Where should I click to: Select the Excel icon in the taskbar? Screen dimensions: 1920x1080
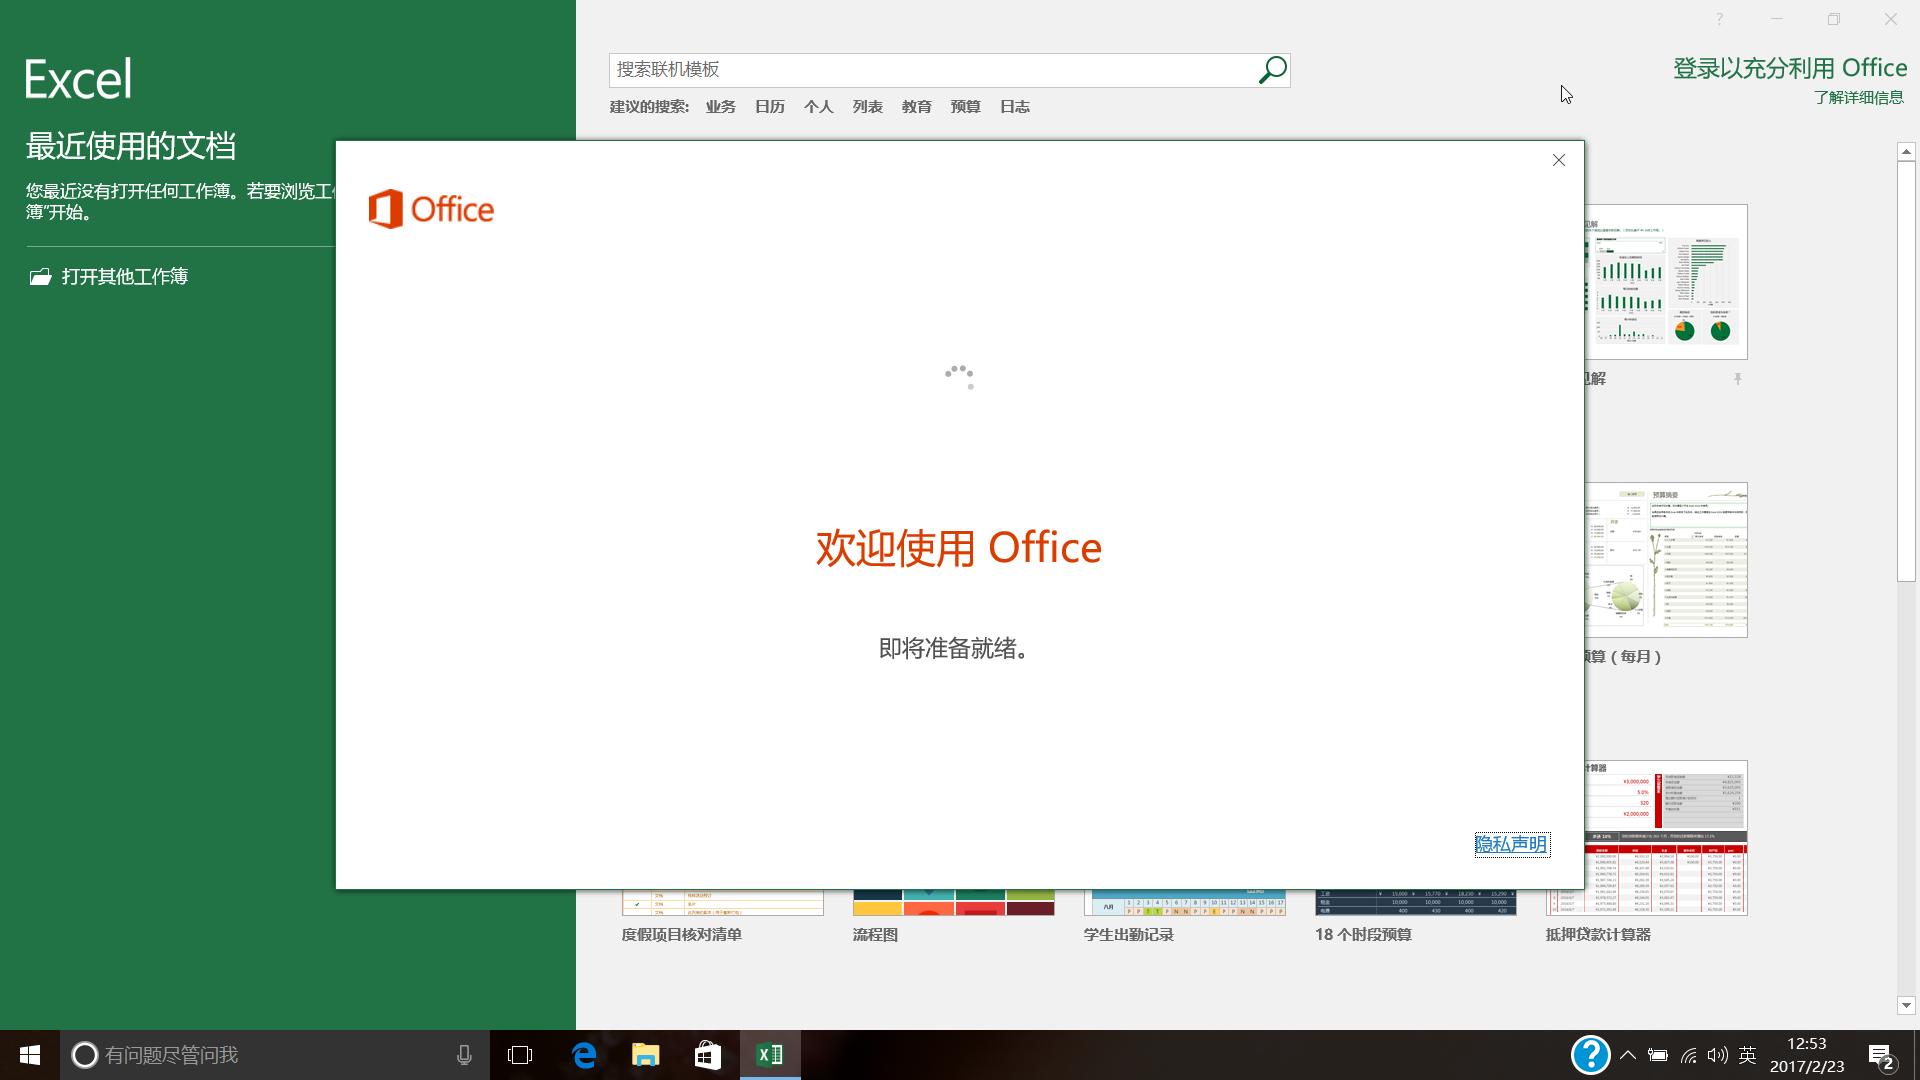click(769, 1054)
